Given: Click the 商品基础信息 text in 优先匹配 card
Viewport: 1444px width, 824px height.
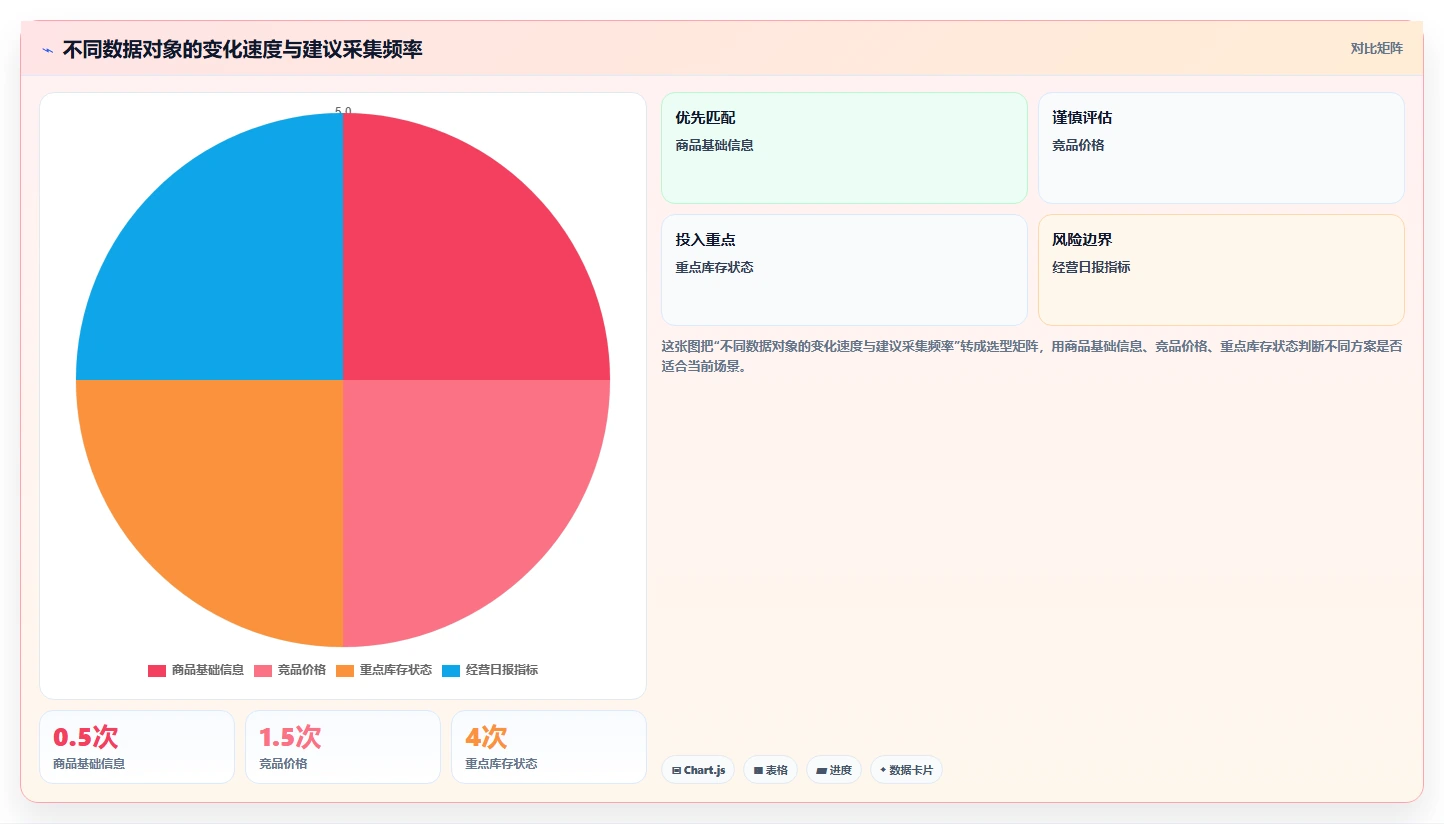Looking at the screenshot, I should coord(714,145).
